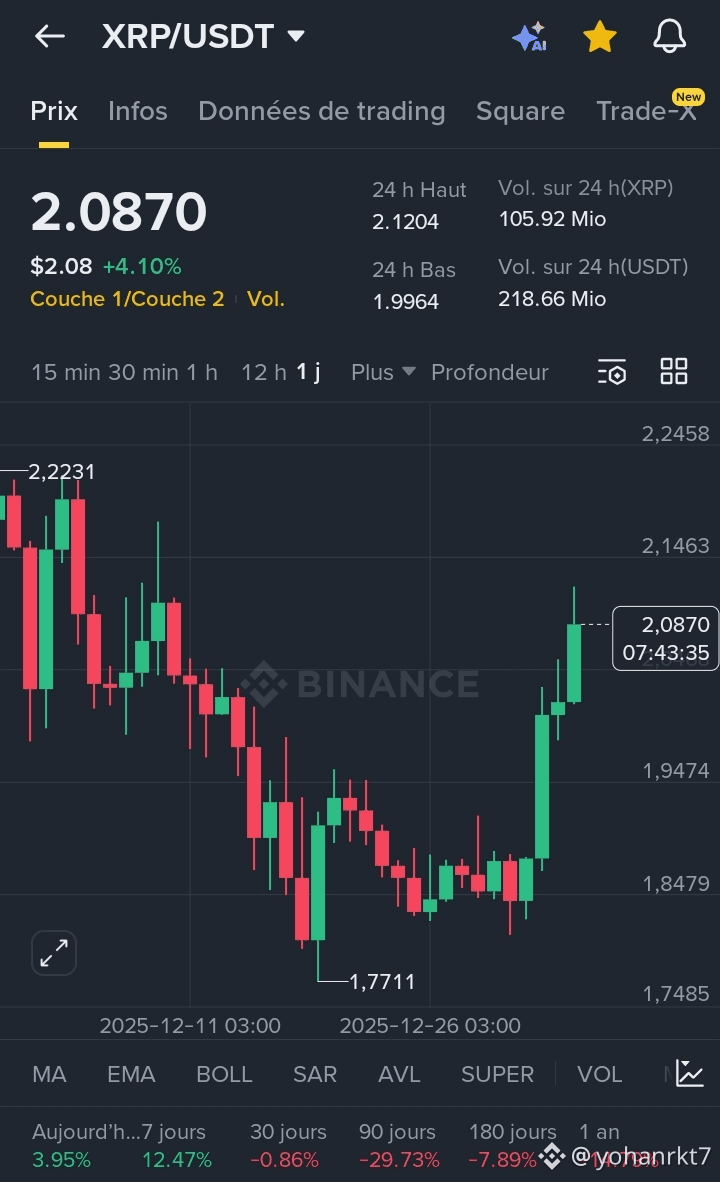Select the 15 min timeframe
Viewport: 720px width, 1182px height.
66,372
